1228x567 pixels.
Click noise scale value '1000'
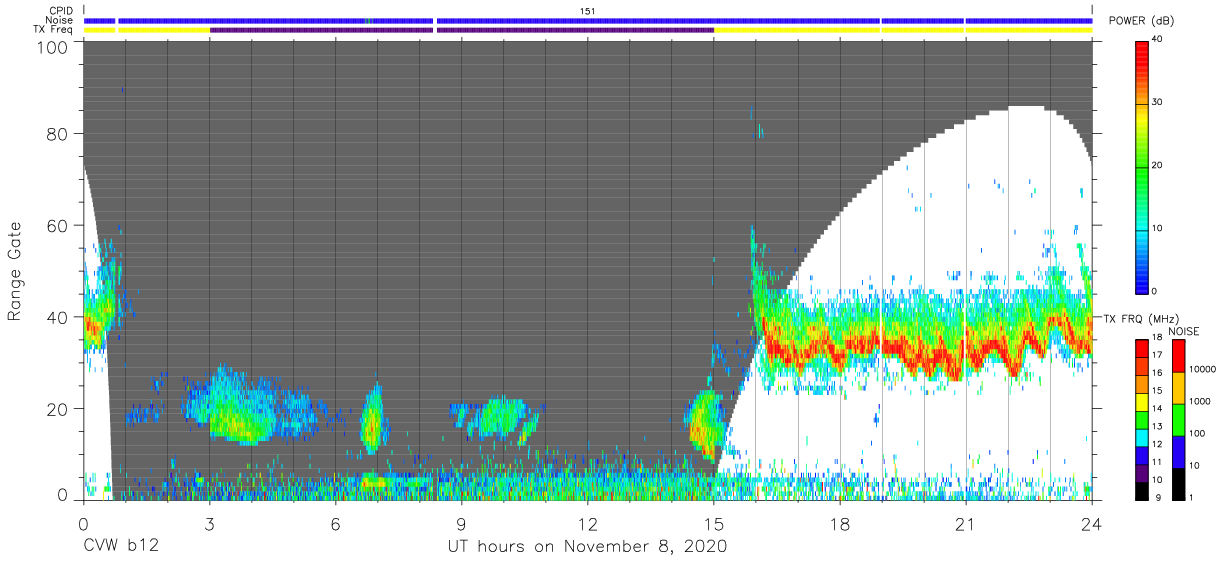pyautogui.click(x=1201, y=401)
